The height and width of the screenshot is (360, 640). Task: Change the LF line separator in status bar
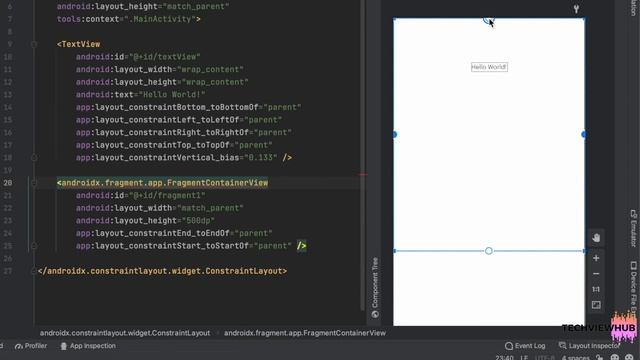pyautogui.click(x=524, y=358)
